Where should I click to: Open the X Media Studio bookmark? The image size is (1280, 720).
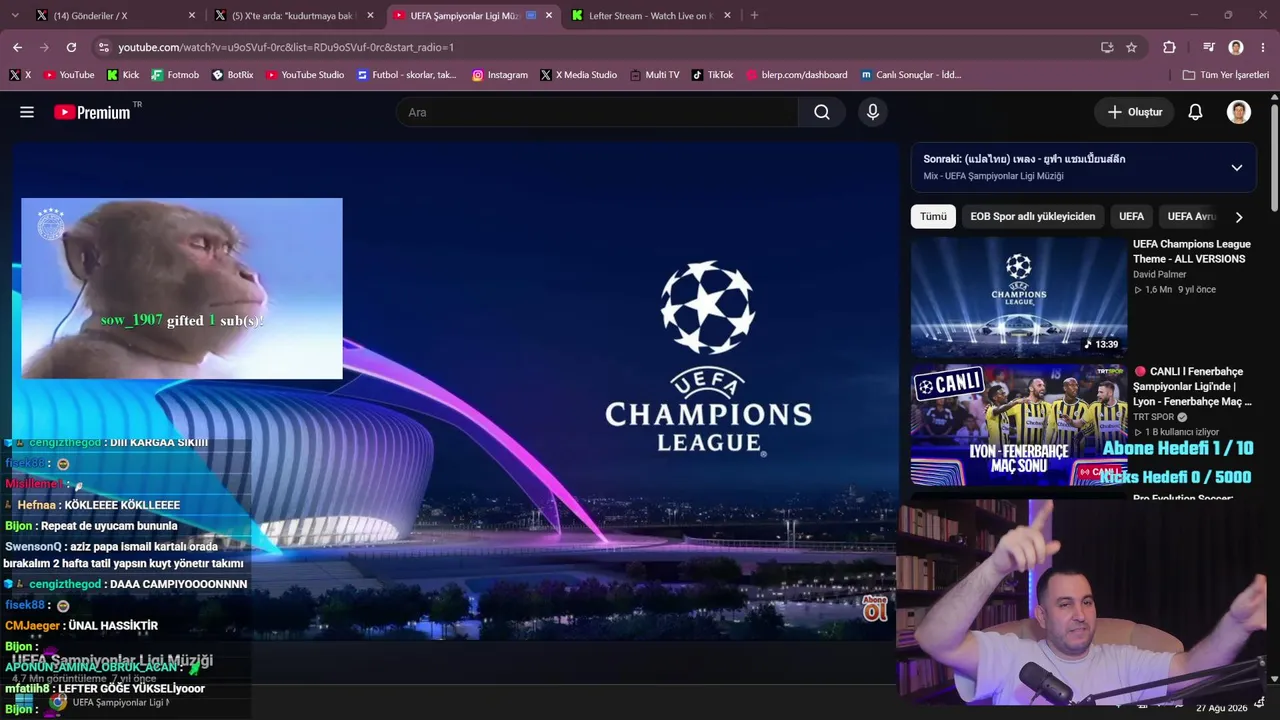579,75
